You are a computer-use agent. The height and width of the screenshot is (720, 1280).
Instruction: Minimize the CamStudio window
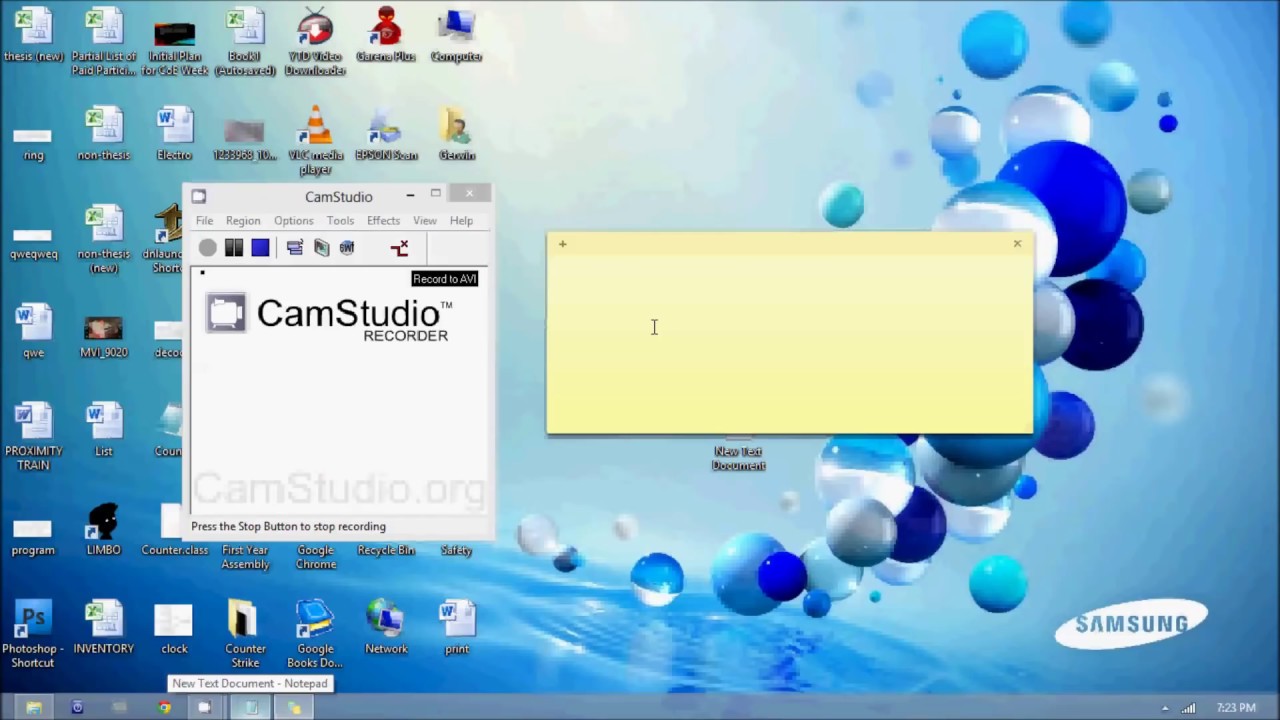(410, 195)
